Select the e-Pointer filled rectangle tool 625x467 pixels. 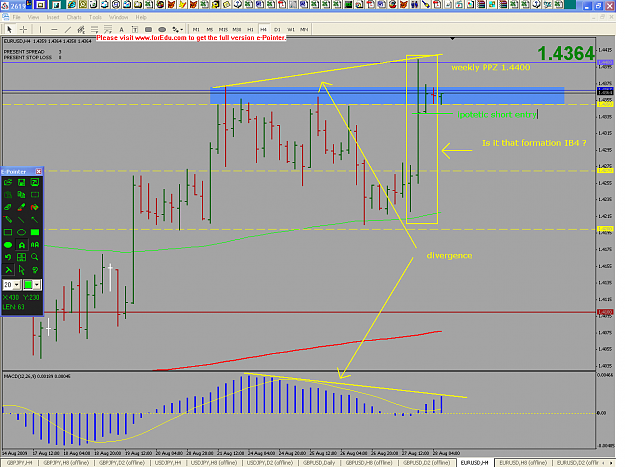35,232
